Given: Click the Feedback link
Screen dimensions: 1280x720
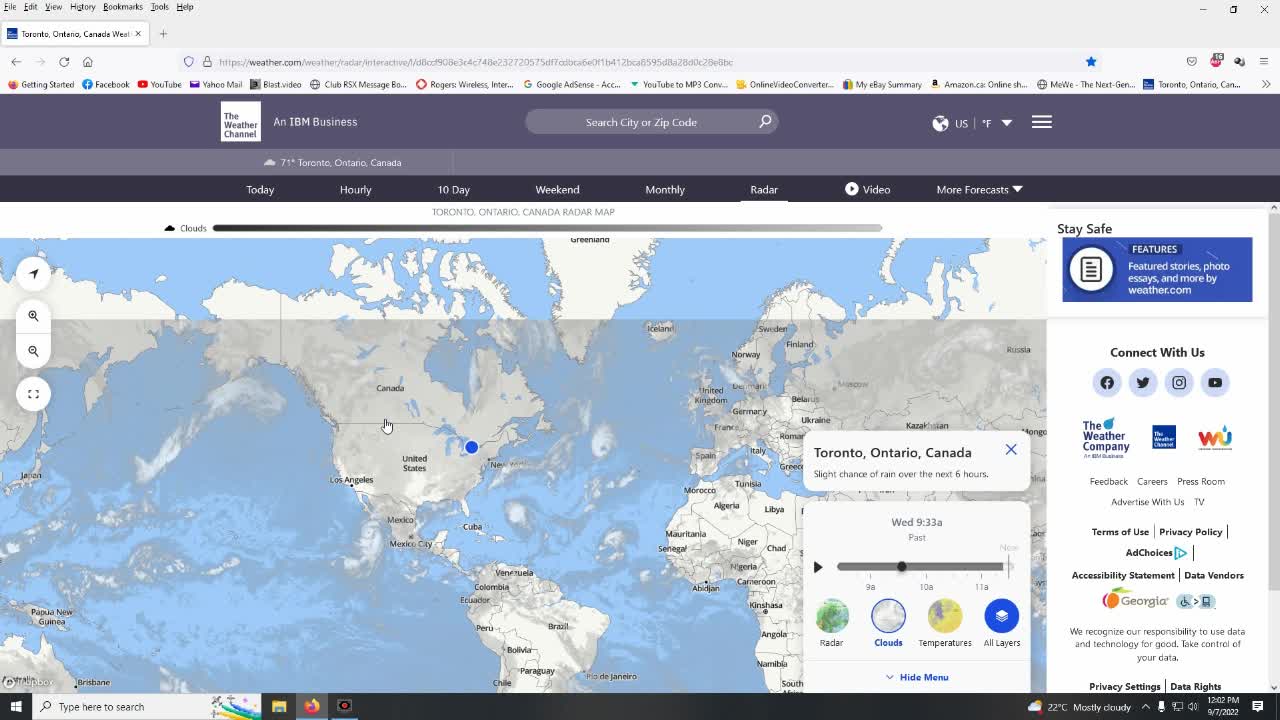Looking at the screenshot, I should pos(1108,481).
